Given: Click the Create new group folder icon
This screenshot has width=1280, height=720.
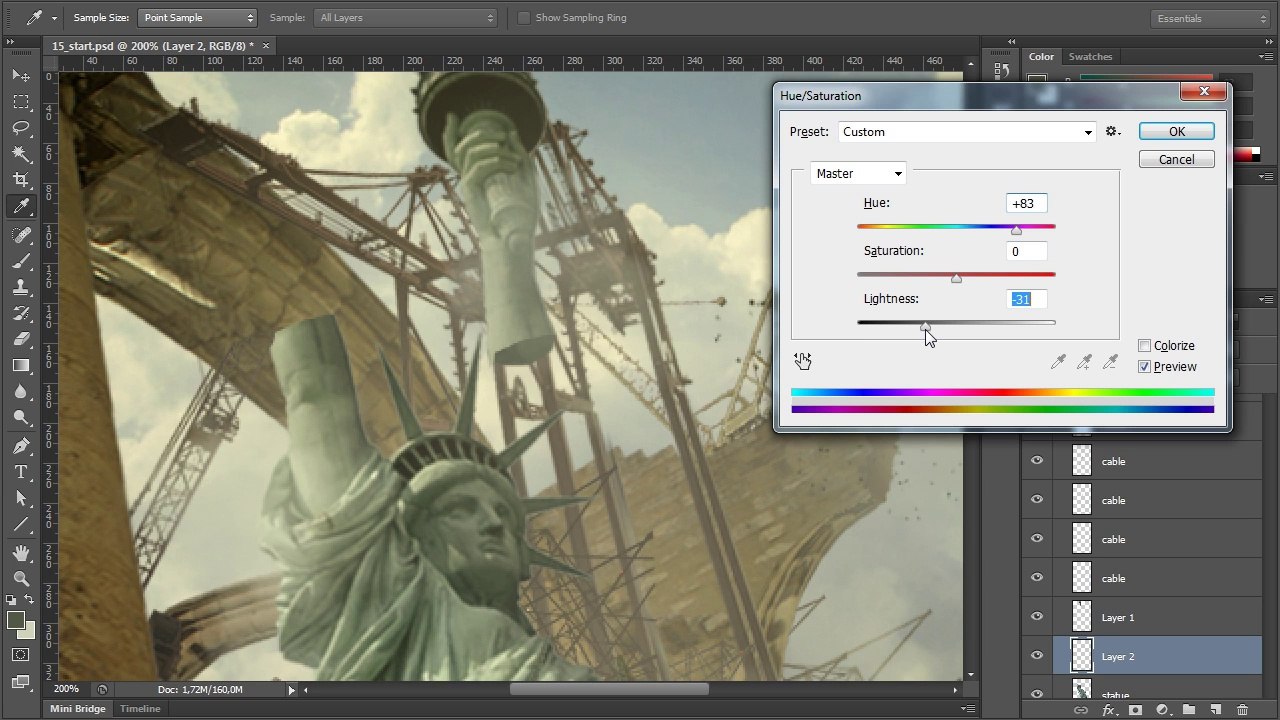Looking at the screenshot, I should click(1189, 710).
